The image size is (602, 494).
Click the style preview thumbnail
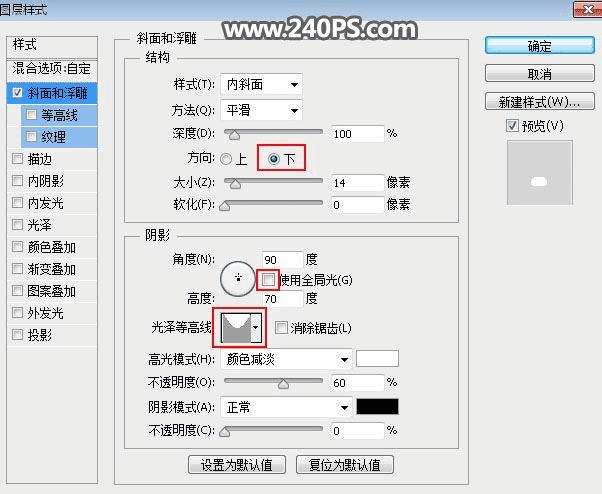tap(539, 172)
